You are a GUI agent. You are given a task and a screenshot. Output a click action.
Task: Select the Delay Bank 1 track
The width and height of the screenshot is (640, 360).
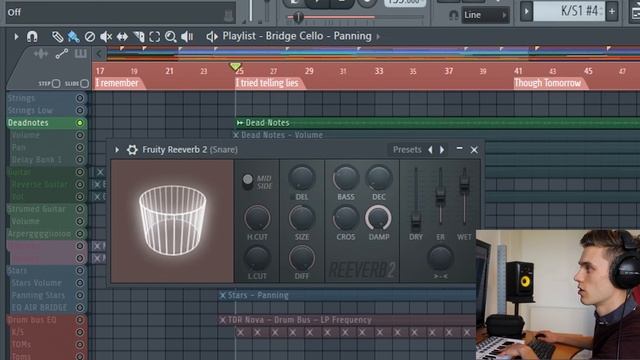point(37,160)
